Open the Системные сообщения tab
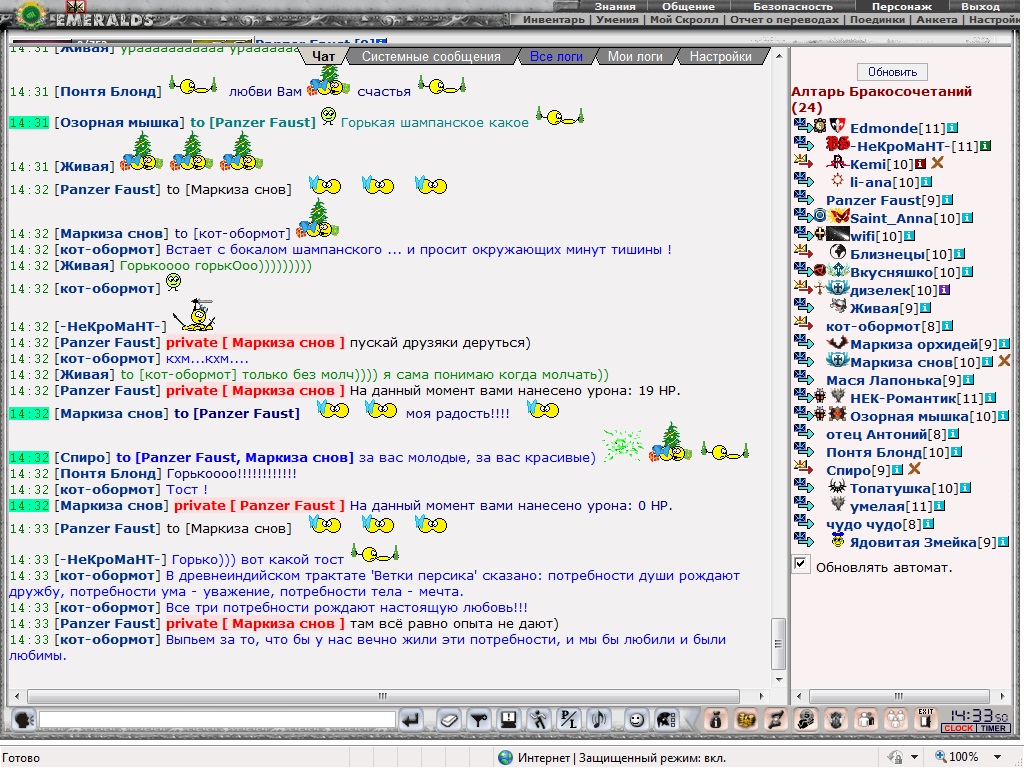 click(431, 57)
